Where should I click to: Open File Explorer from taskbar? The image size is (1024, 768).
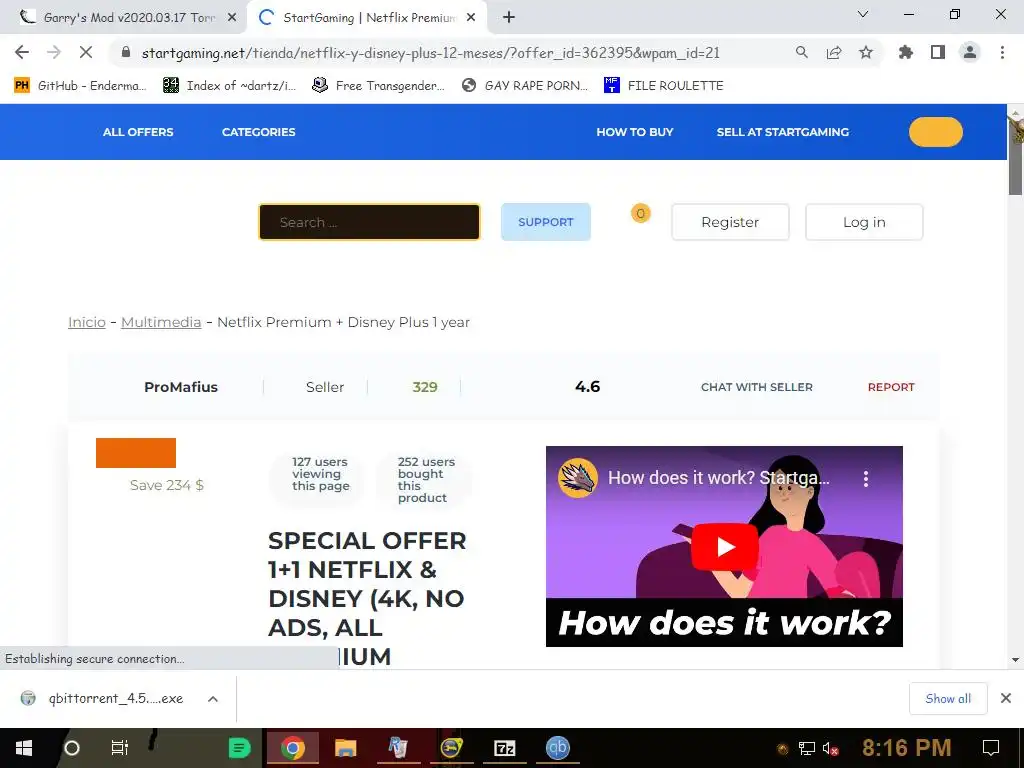[x=345, y=748]
